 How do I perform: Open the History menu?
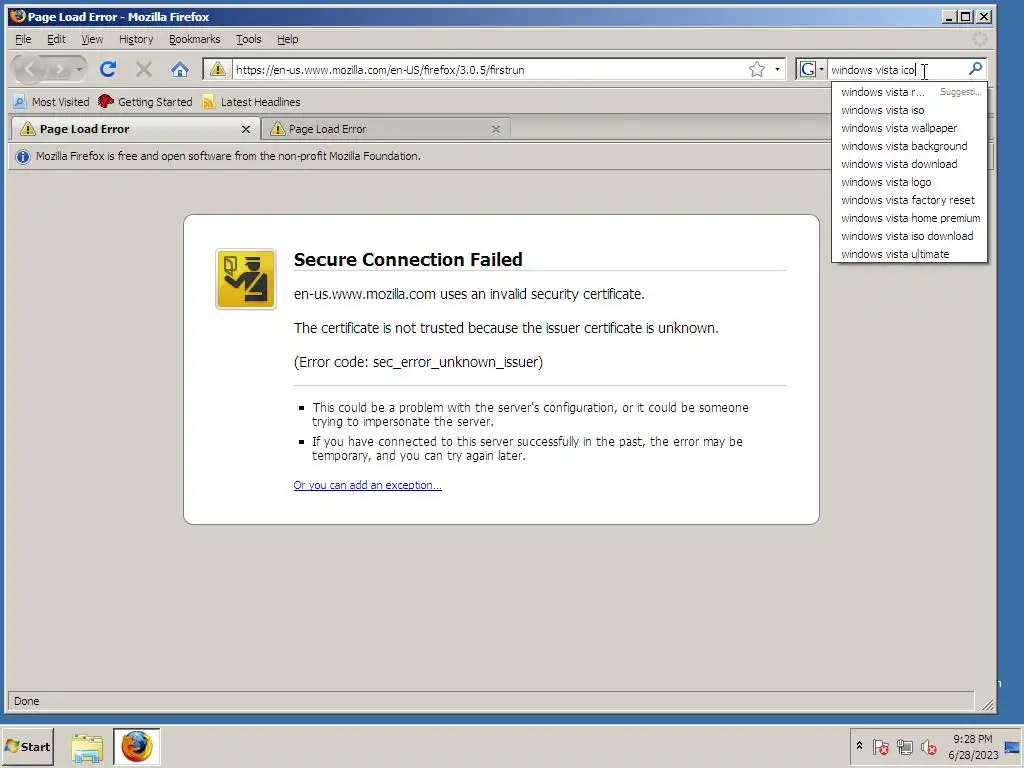click(136, 39)
